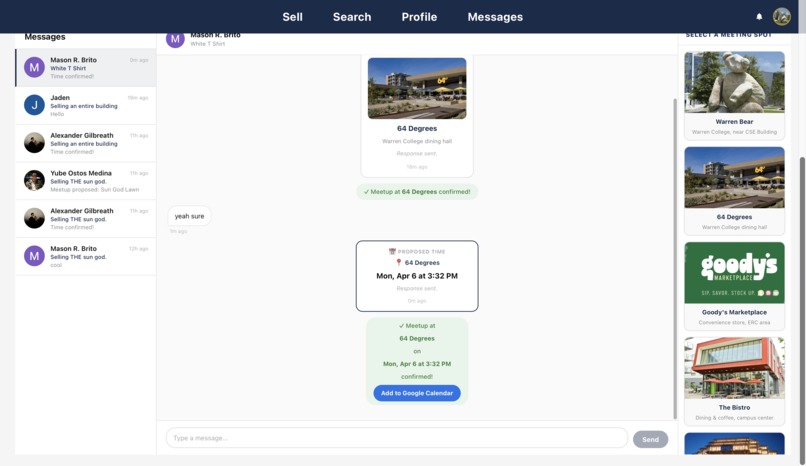Open Alexander Gilbreath entire building conversation

(x=86, y=143)
